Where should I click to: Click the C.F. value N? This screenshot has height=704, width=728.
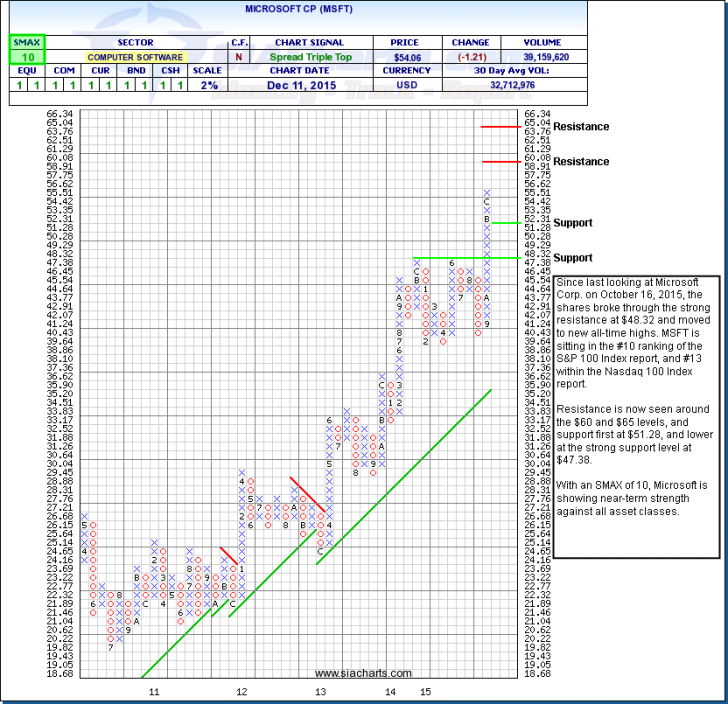(240, 58)
